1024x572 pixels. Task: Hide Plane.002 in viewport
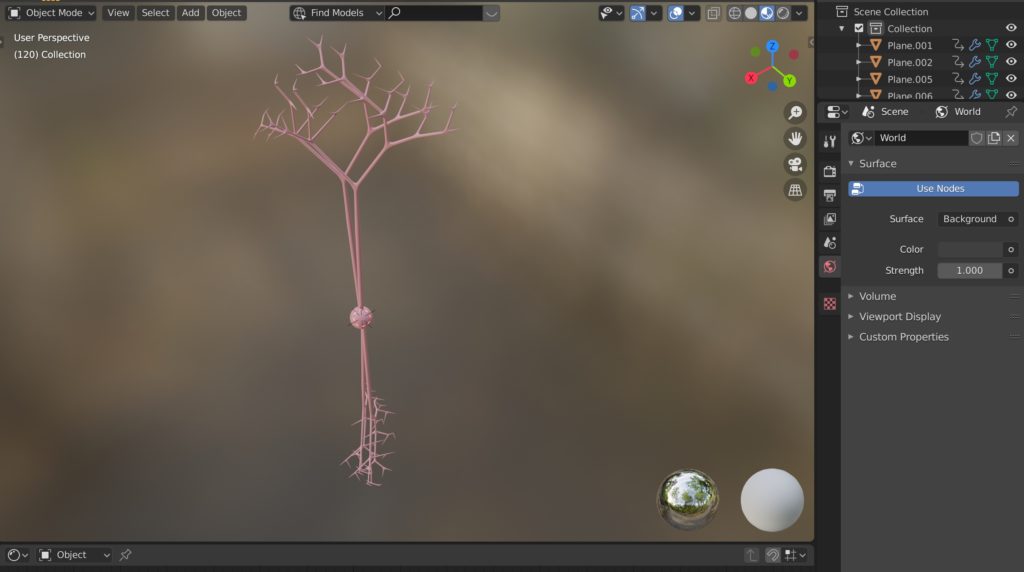(1011, 62)
